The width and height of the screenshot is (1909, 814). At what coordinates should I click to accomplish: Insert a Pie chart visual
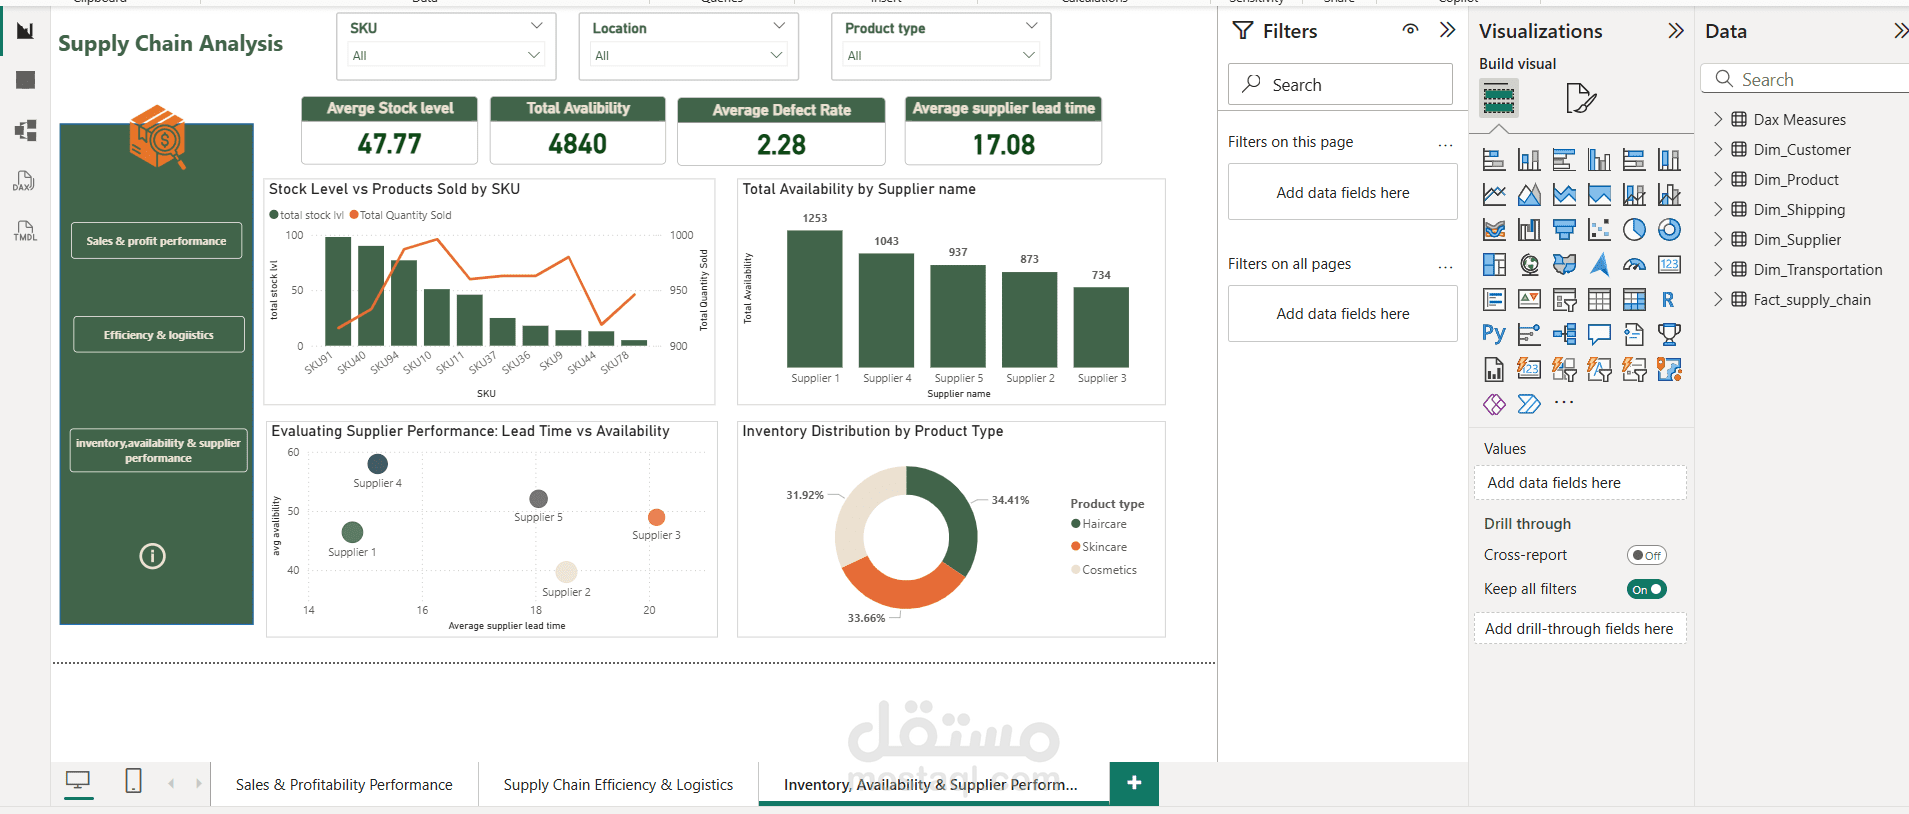[1634, 230]
